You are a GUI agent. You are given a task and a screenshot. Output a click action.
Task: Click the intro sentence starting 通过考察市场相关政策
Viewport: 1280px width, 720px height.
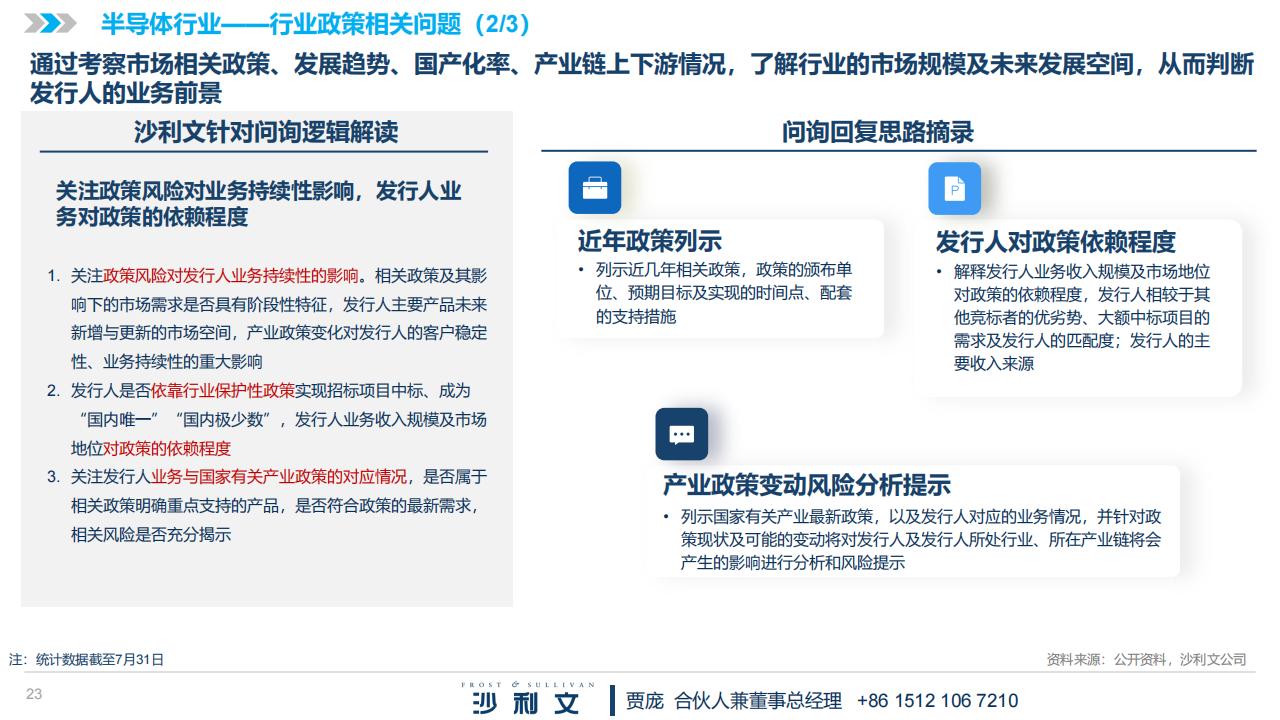[x=641, y=79]
